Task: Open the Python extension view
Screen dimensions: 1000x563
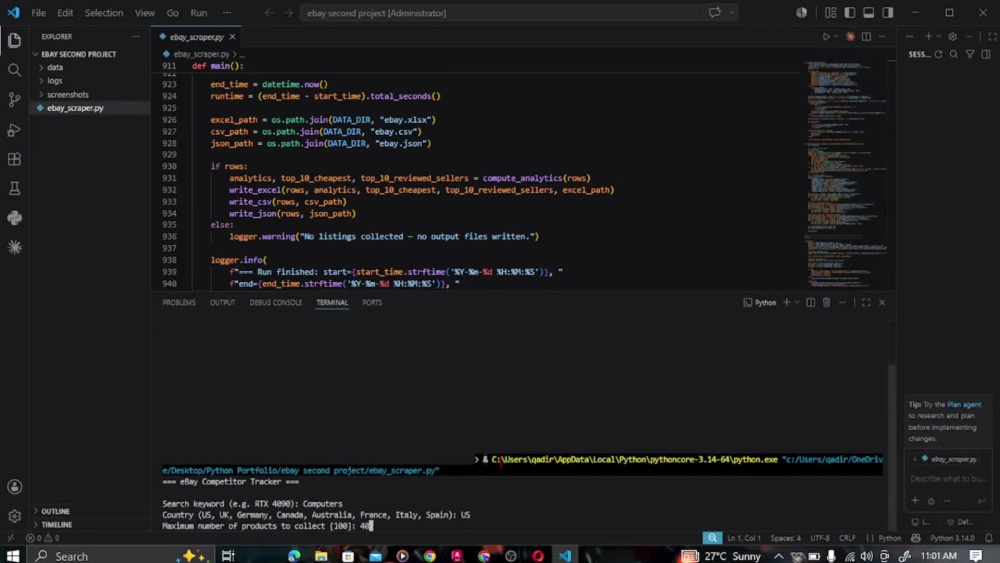Action: [14, 218]
